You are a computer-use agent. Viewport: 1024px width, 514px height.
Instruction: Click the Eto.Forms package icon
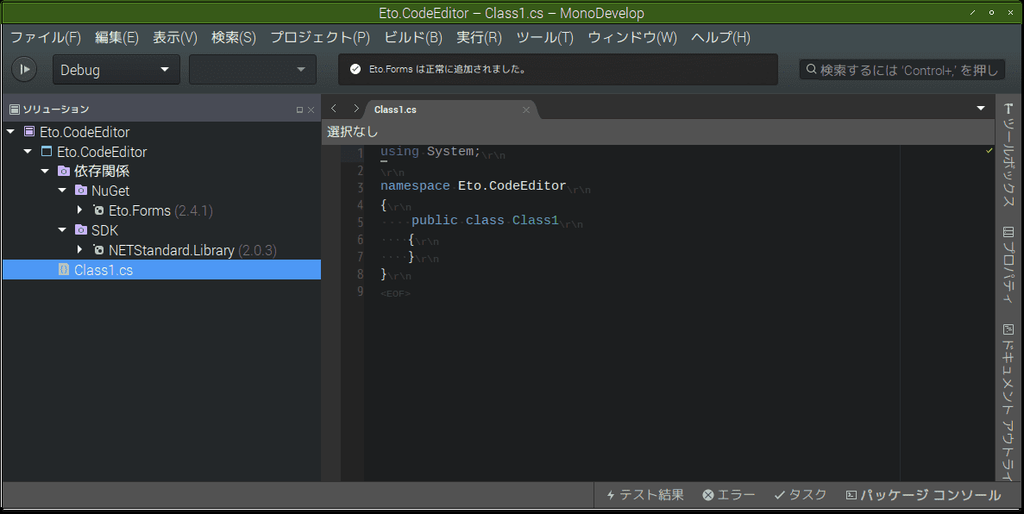tap(99, 210)
